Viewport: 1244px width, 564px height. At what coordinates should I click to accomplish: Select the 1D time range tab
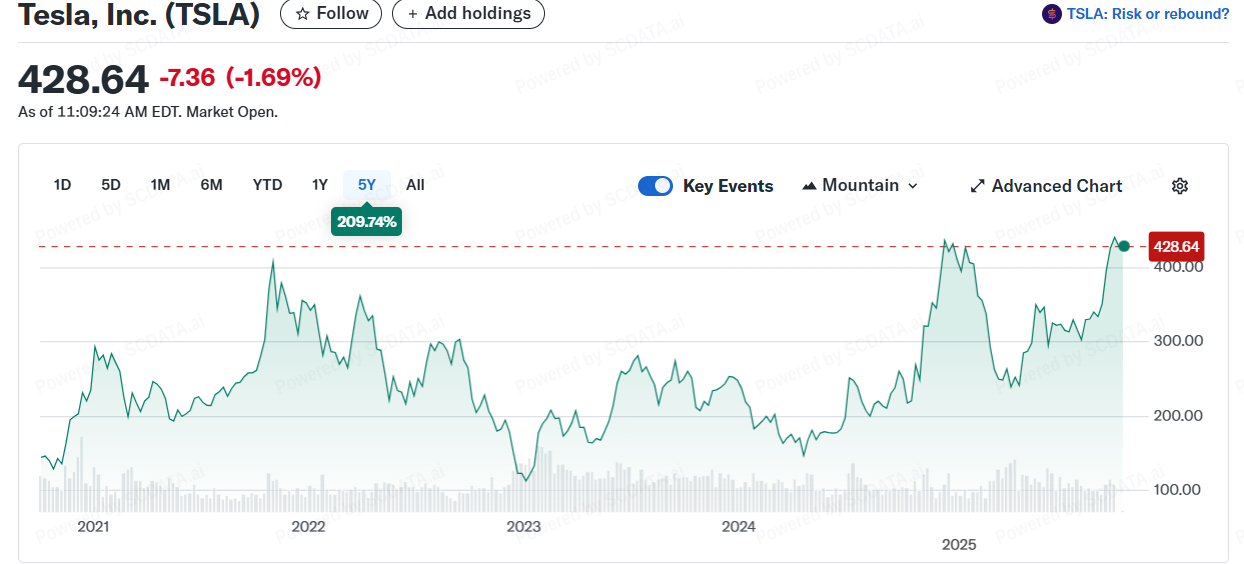(x=62, y=185)
